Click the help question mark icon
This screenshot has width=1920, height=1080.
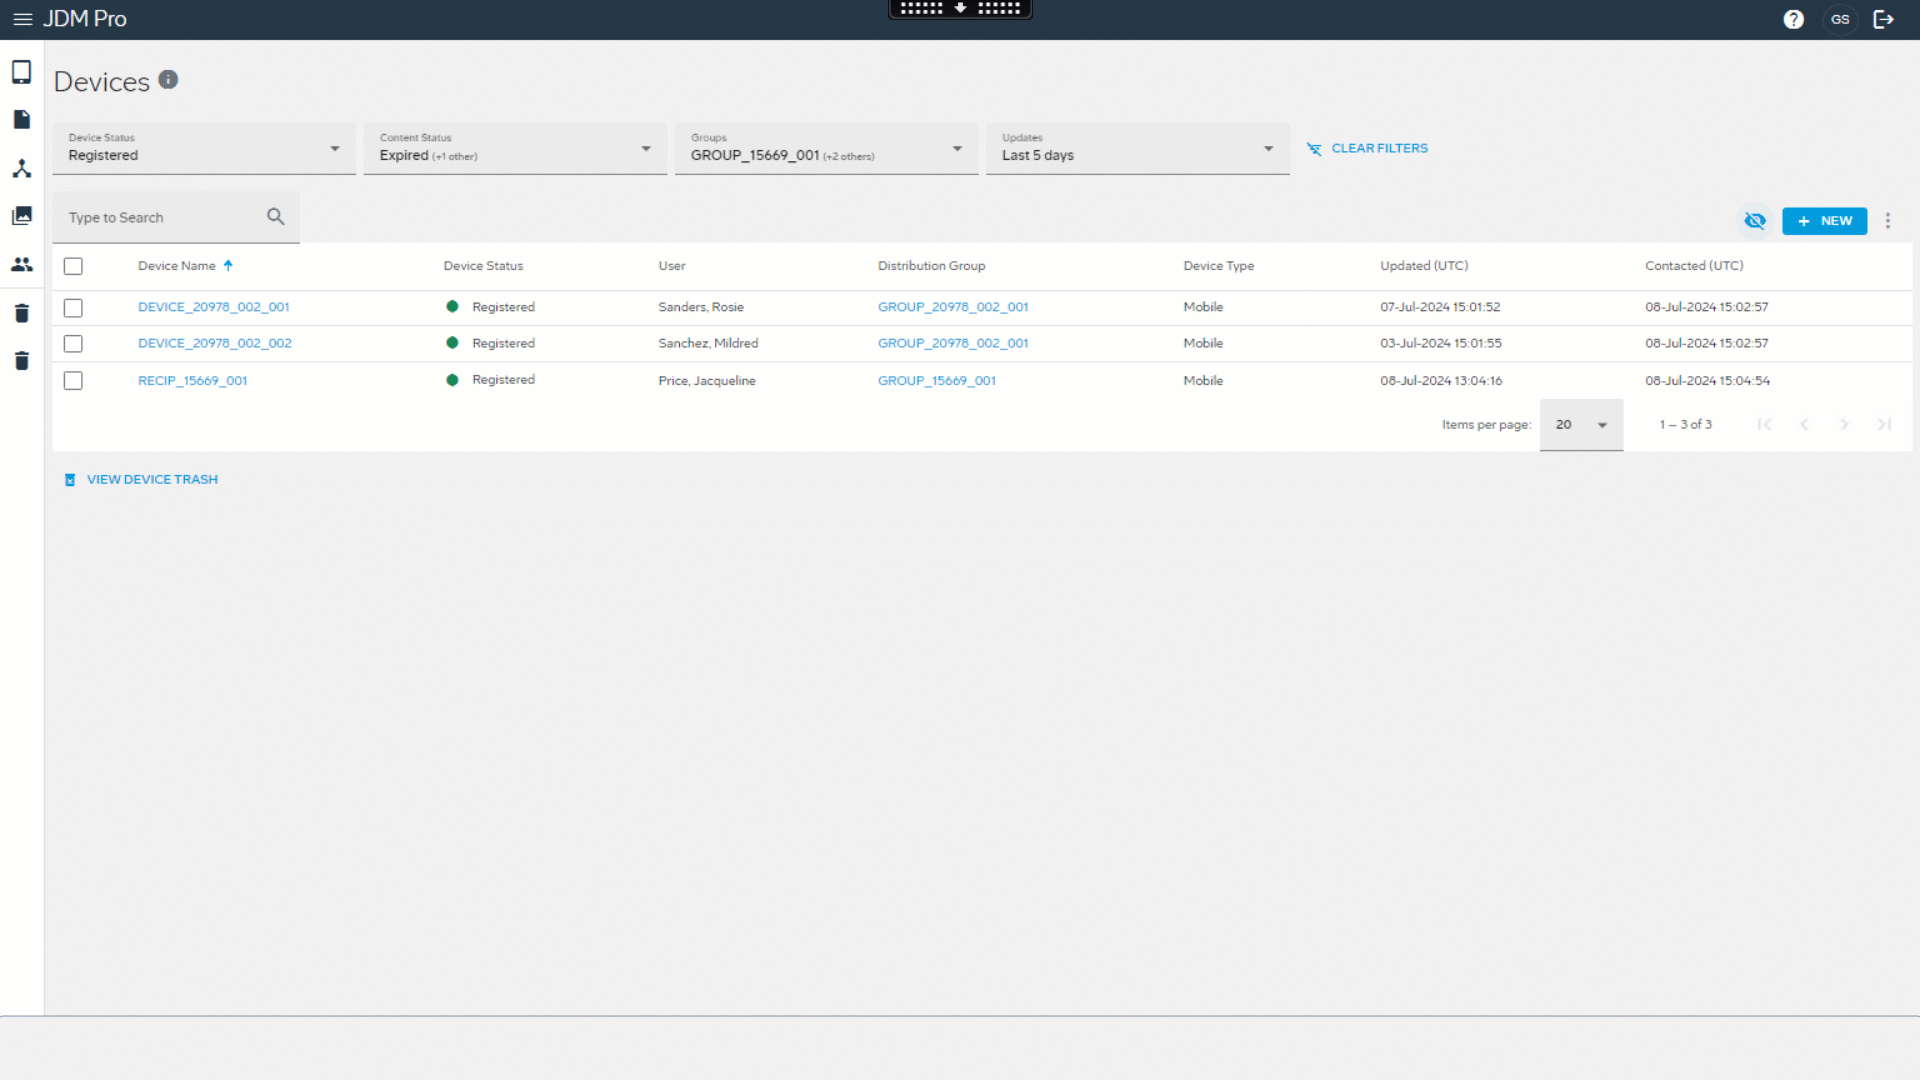[1793, 19]
